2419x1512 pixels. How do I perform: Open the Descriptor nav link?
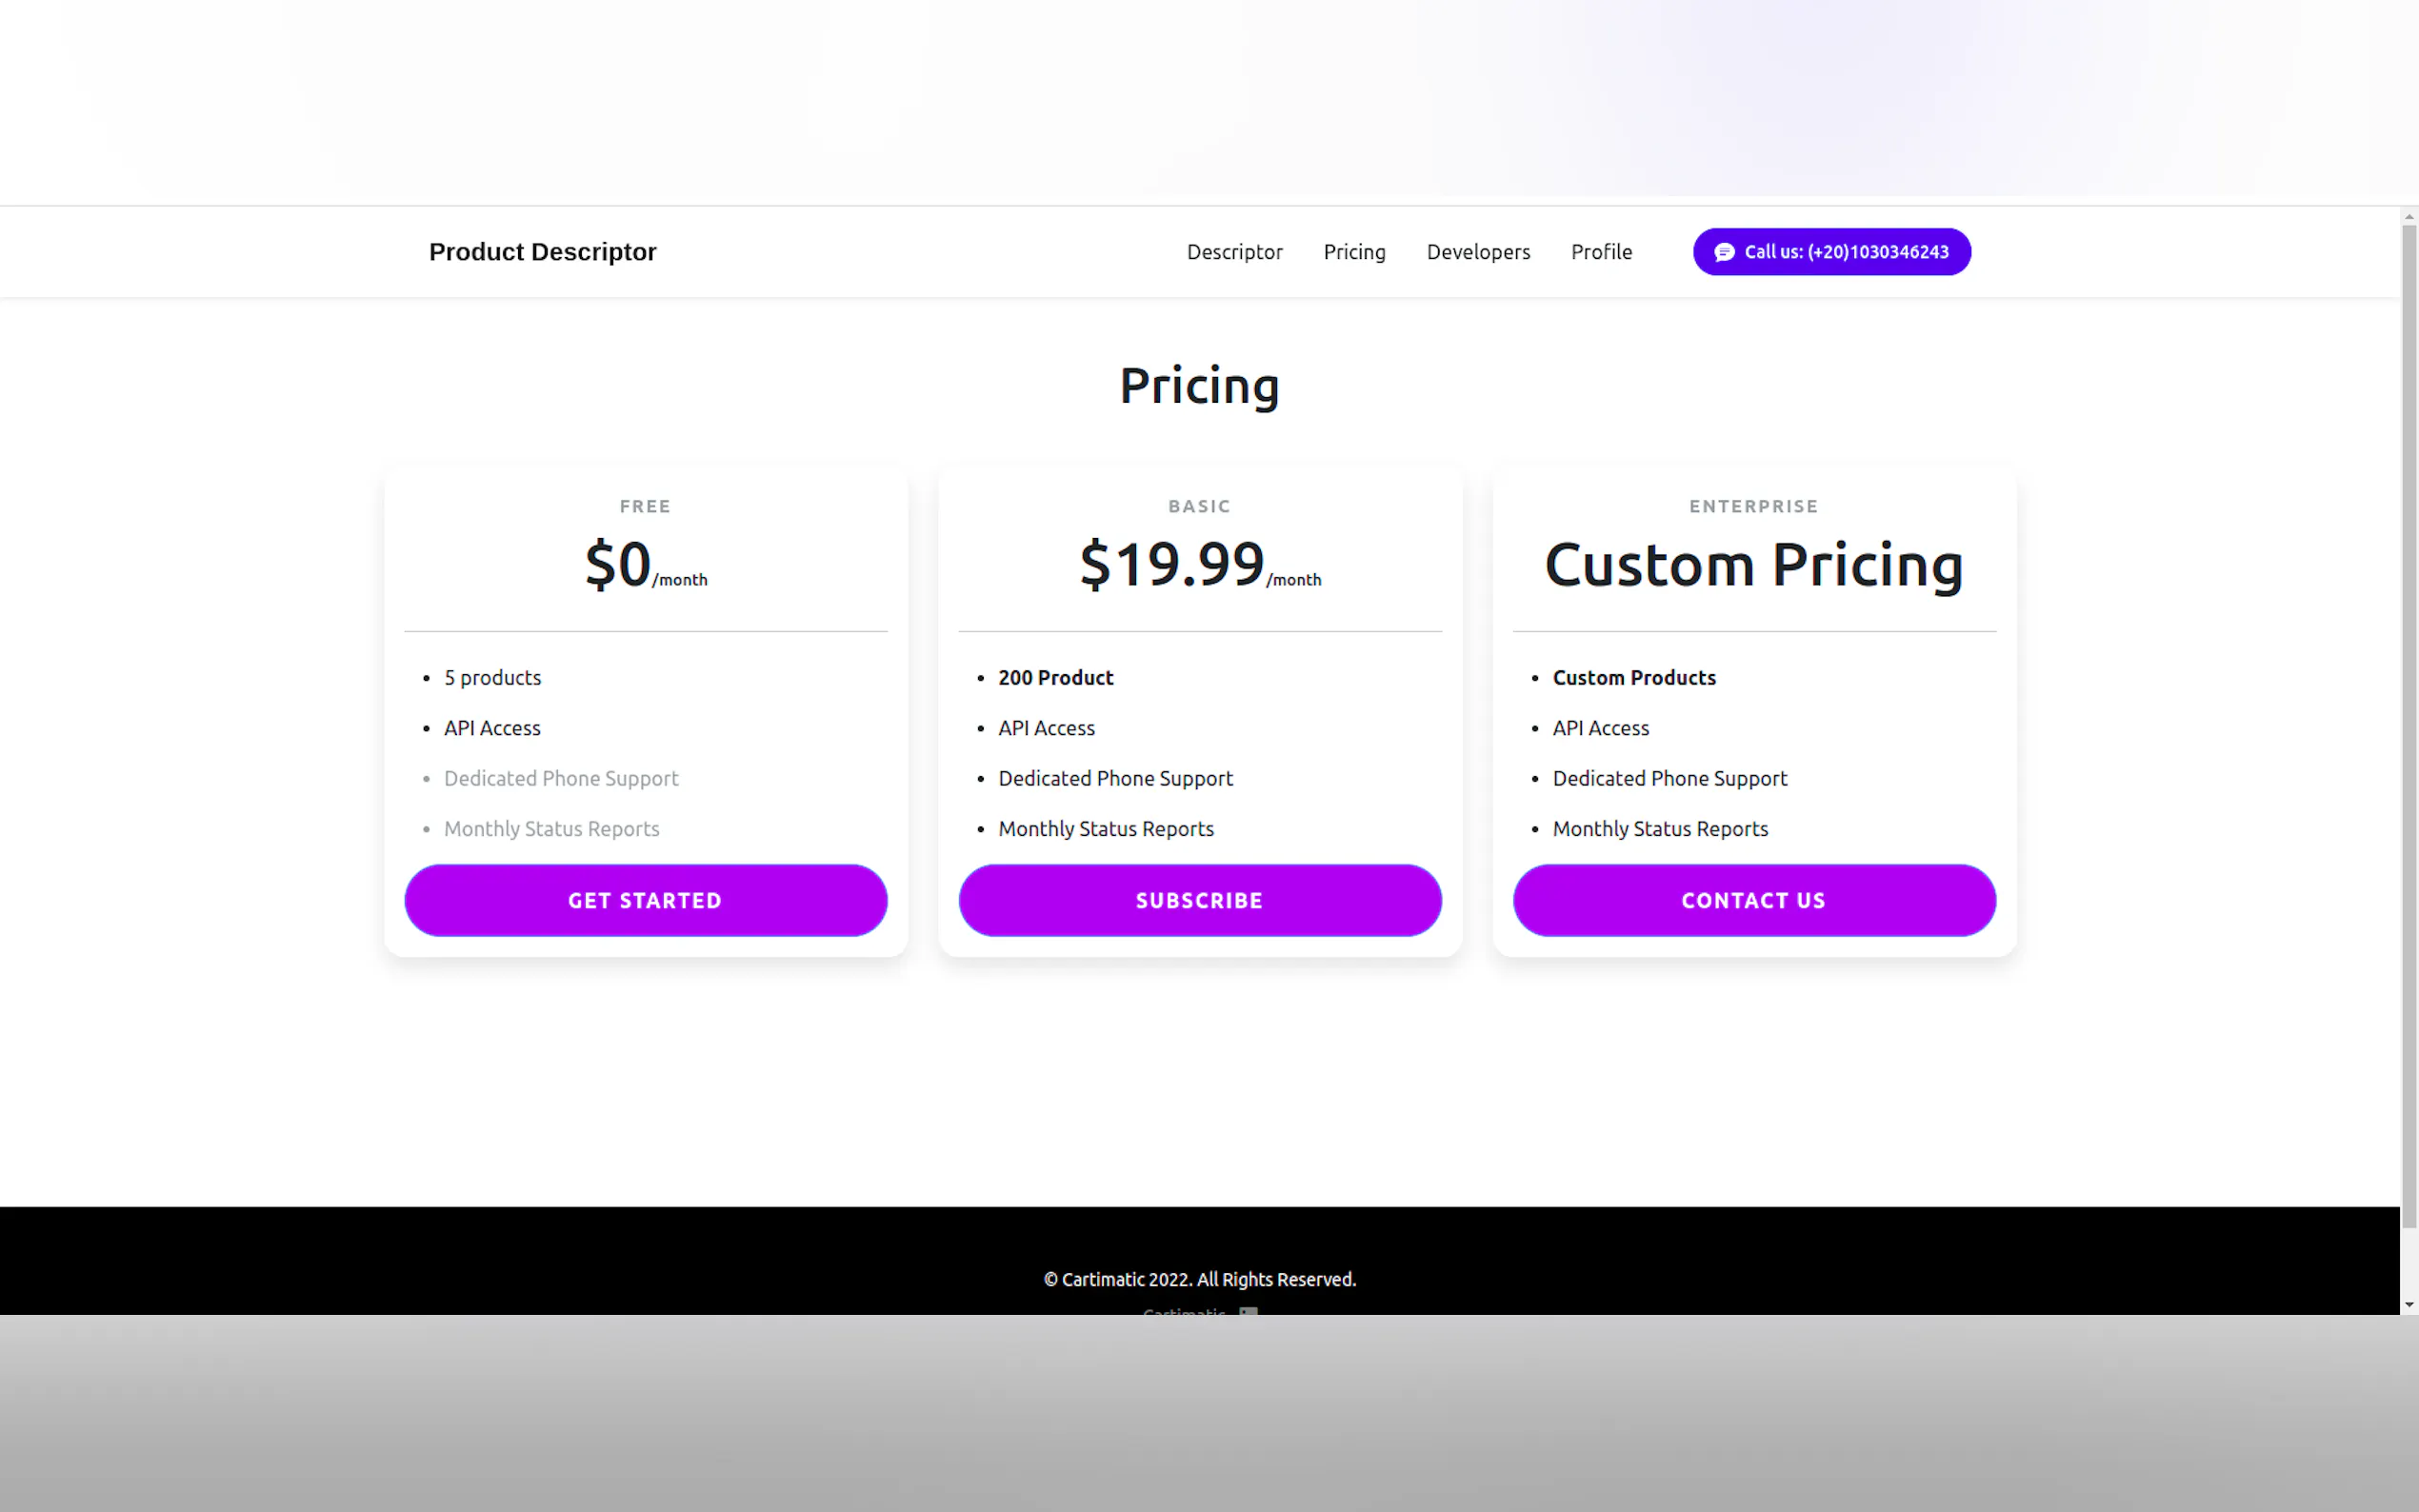click(x=1234, y=252)
